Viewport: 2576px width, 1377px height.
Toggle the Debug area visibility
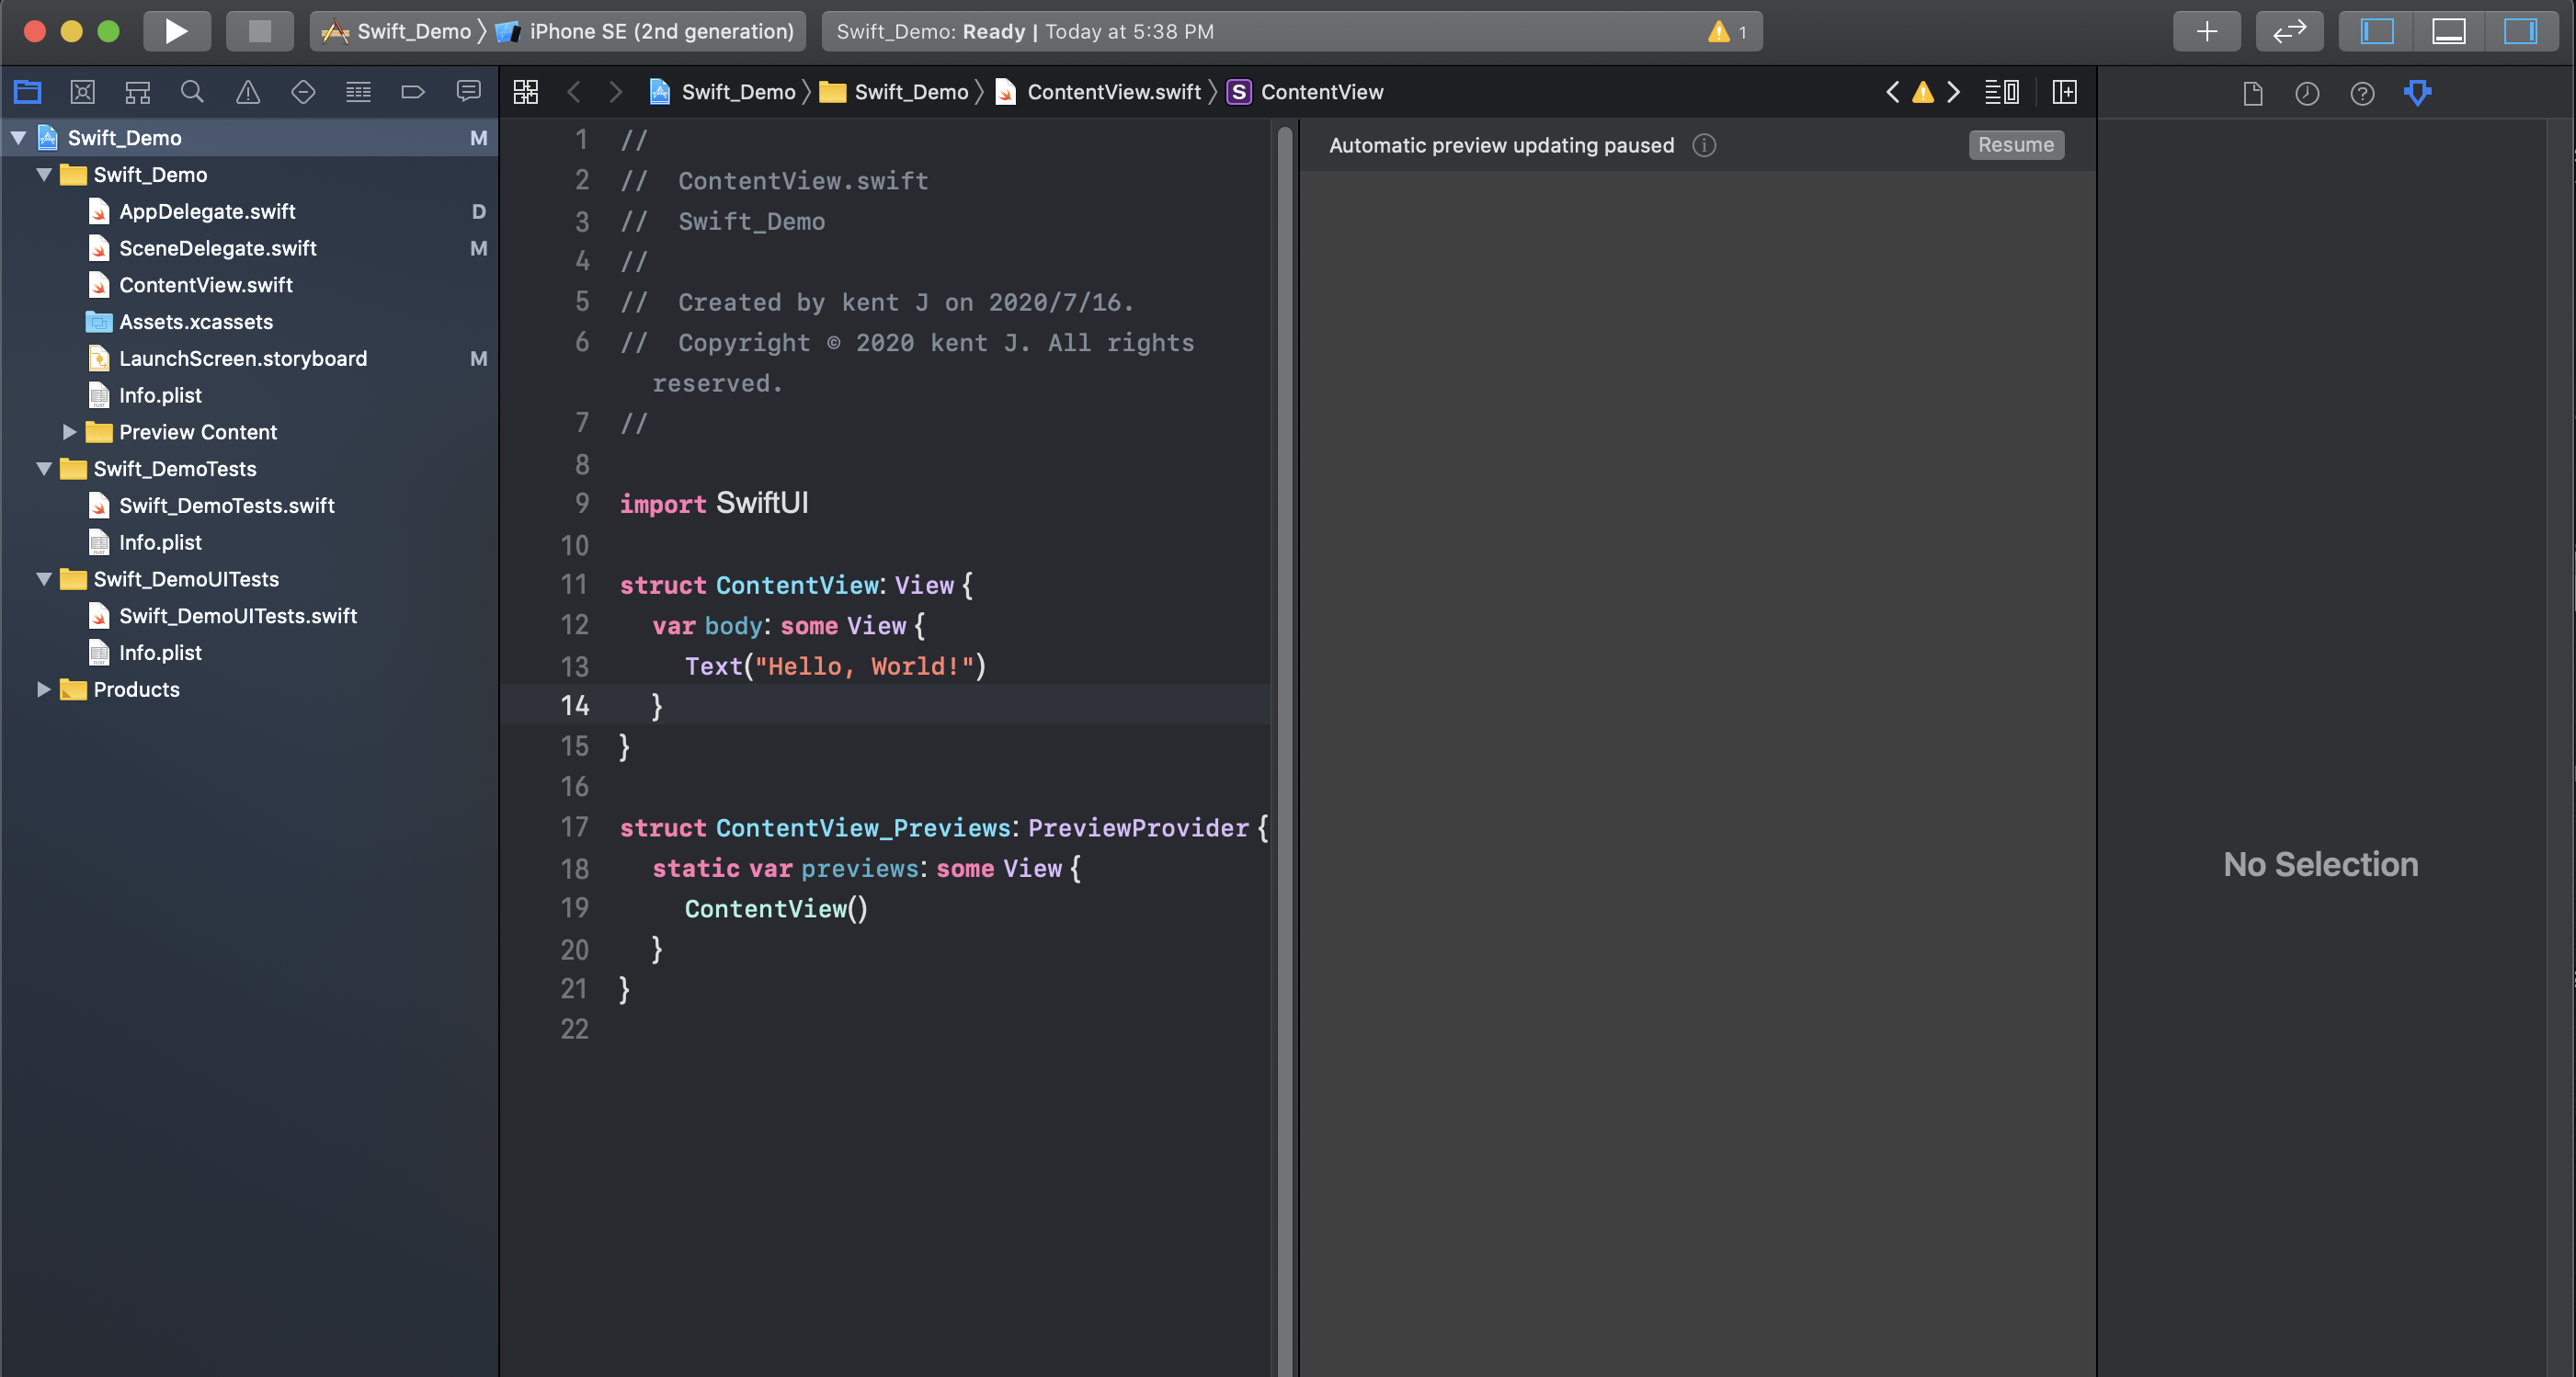point(2448,31)
